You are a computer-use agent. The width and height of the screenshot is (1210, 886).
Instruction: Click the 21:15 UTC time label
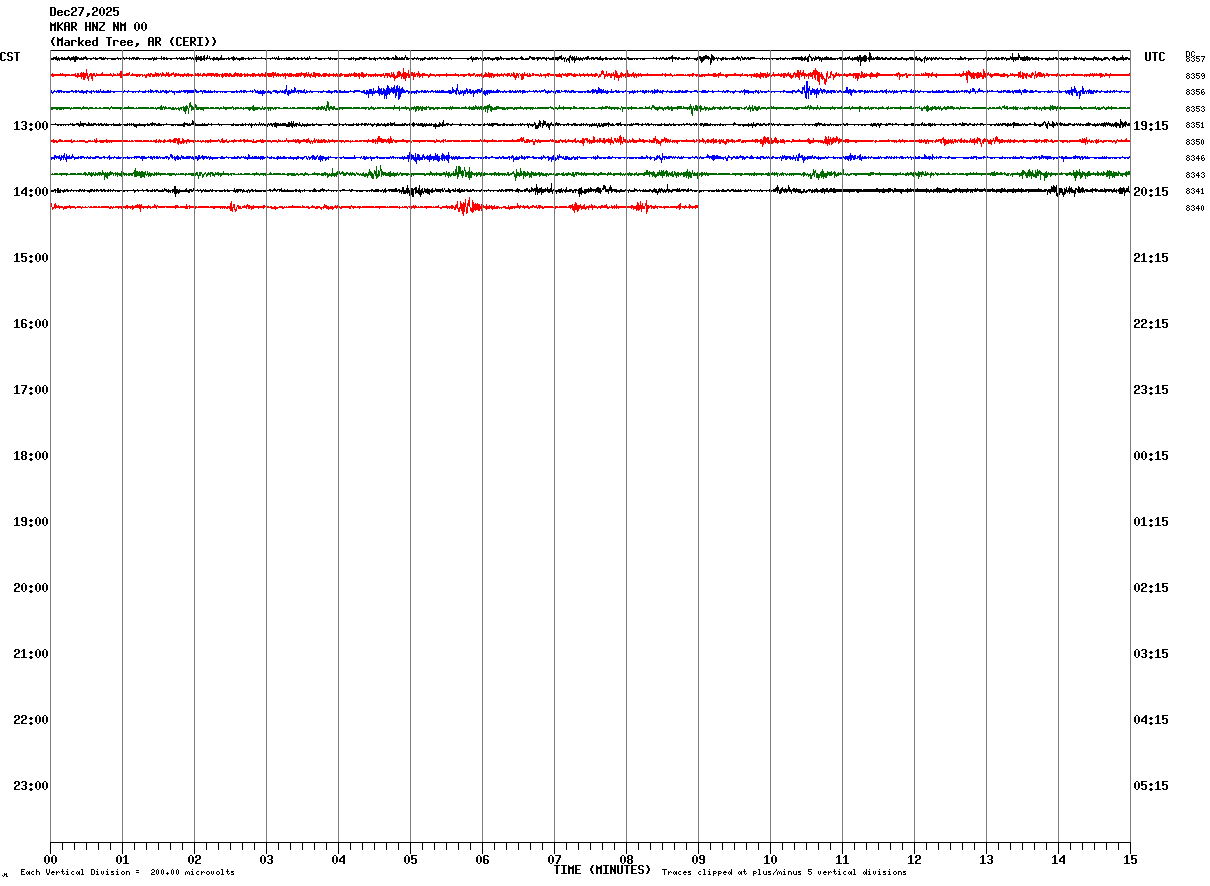[x=1151, y=258]
